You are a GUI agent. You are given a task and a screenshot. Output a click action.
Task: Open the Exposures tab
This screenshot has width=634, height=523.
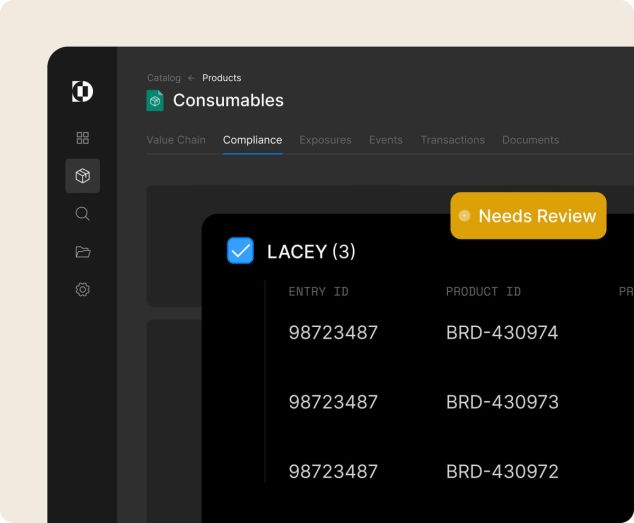pyautogui.click(x=325, y=140)
